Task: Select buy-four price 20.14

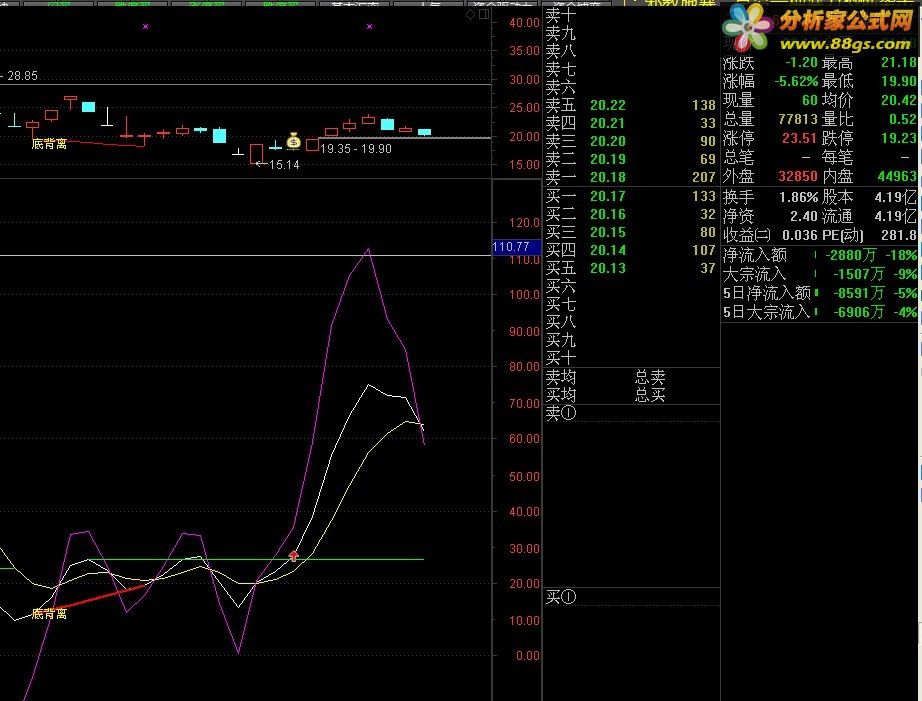Action: pos(608,251)
